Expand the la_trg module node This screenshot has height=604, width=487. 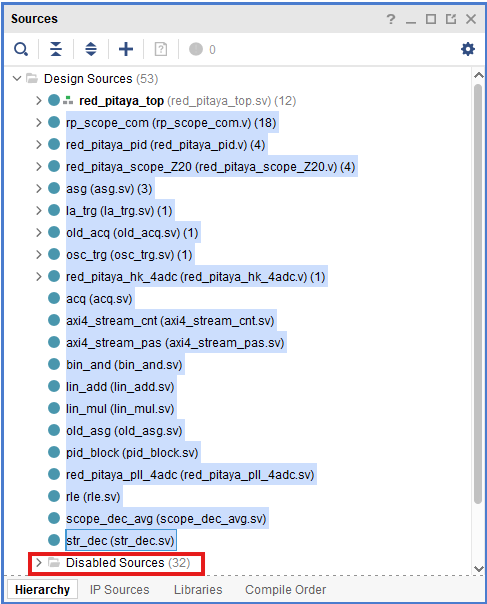39,210
